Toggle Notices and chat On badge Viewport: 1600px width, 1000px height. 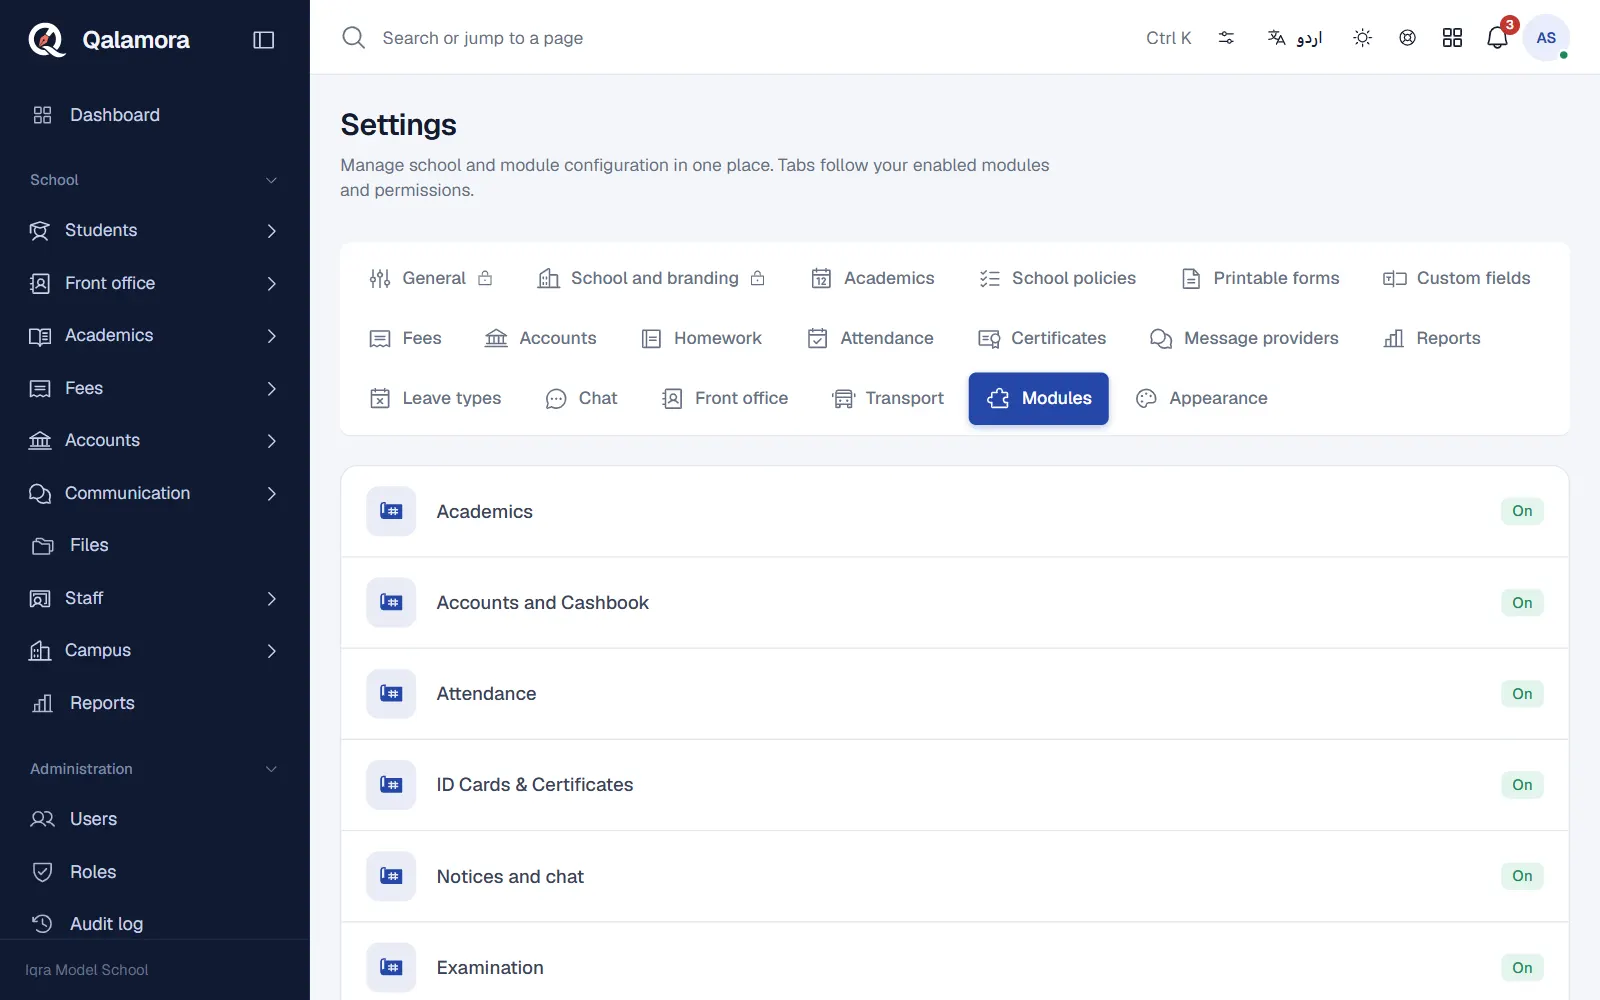(x=1522, y=876)
